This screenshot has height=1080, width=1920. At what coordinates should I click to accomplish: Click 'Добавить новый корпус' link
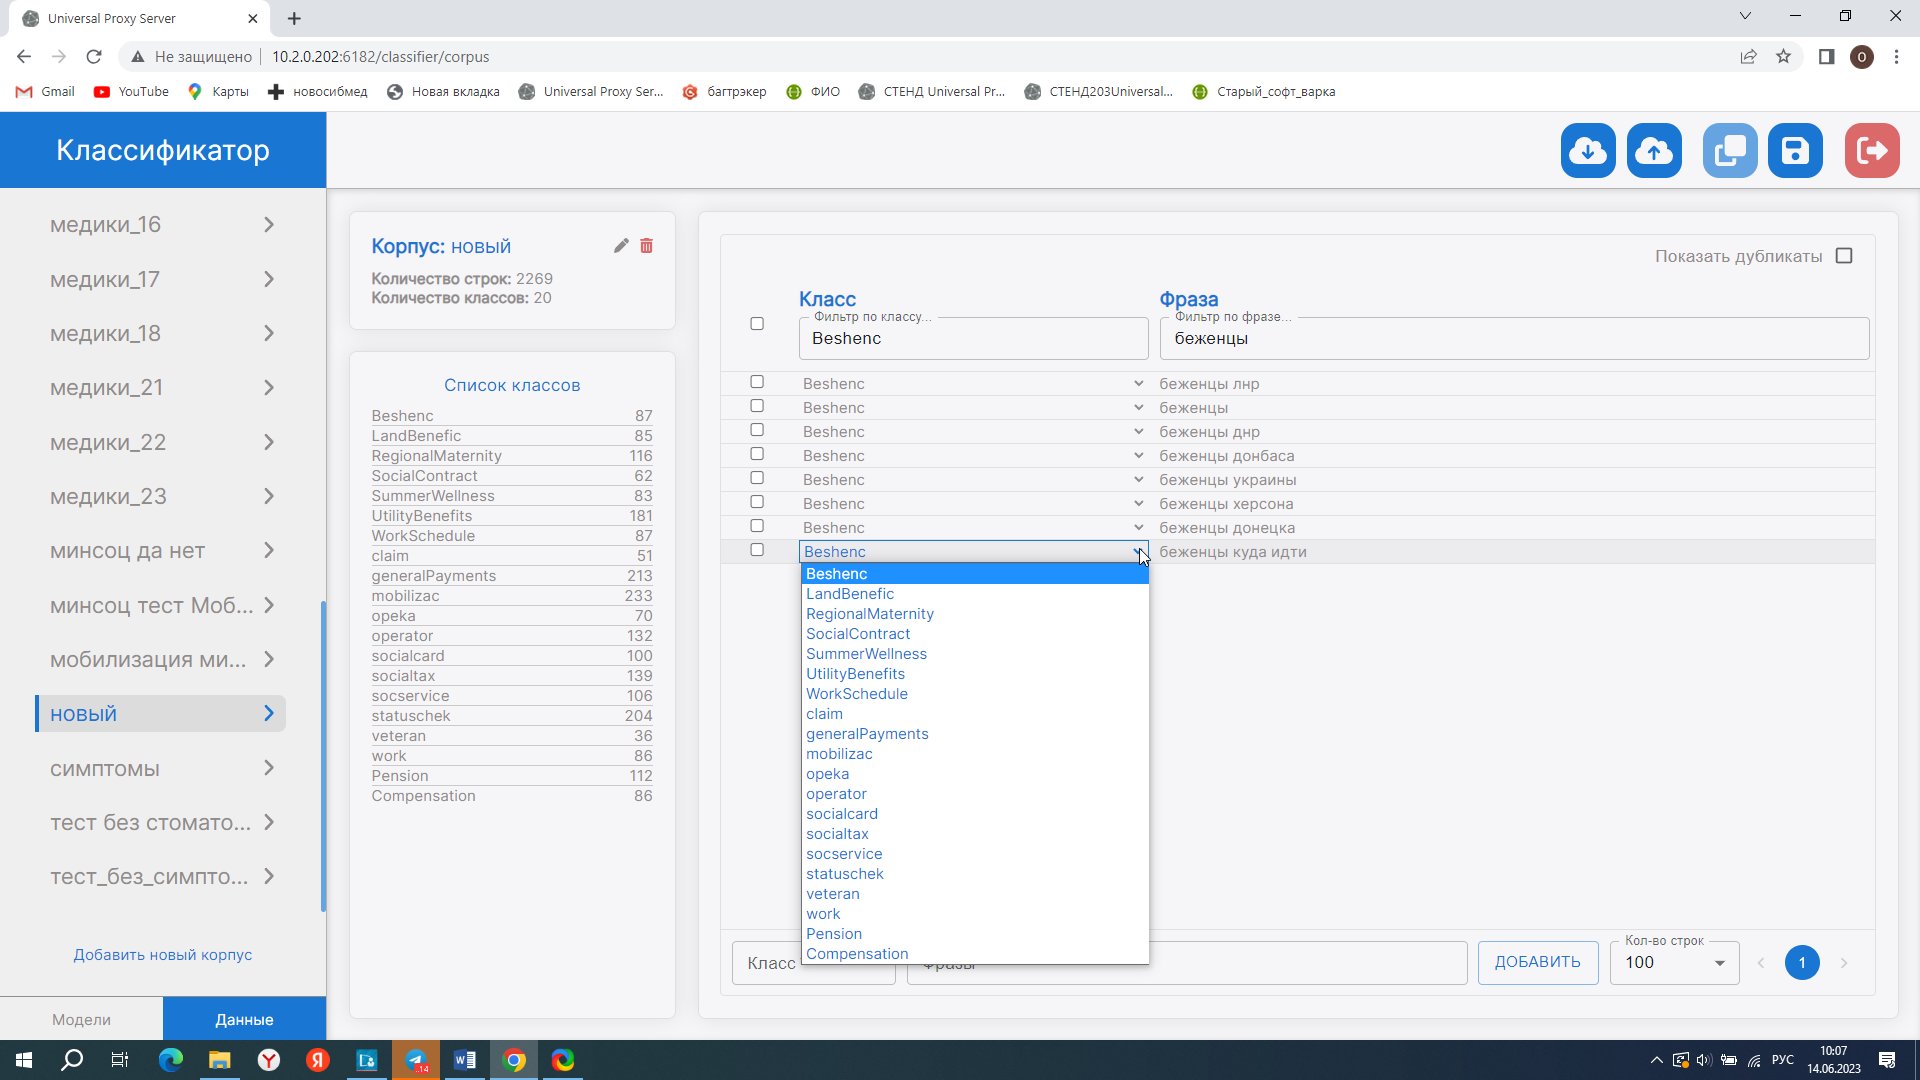coord(162,955)
